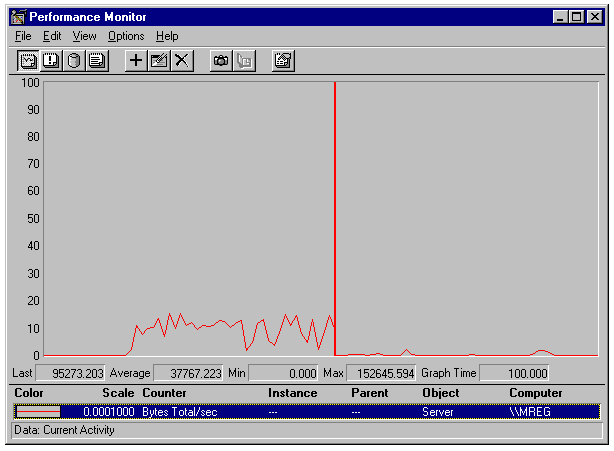Click the Max value field

(x=381, y=374)
